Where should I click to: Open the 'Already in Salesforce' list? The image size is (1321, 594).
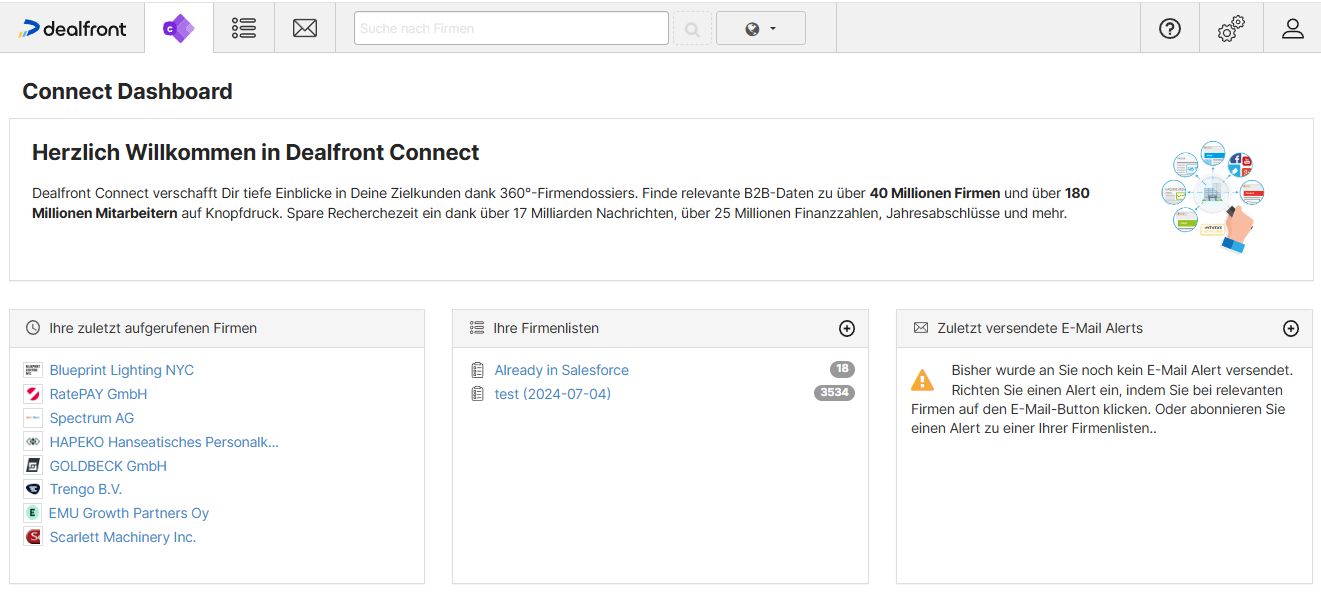point(561,370)
